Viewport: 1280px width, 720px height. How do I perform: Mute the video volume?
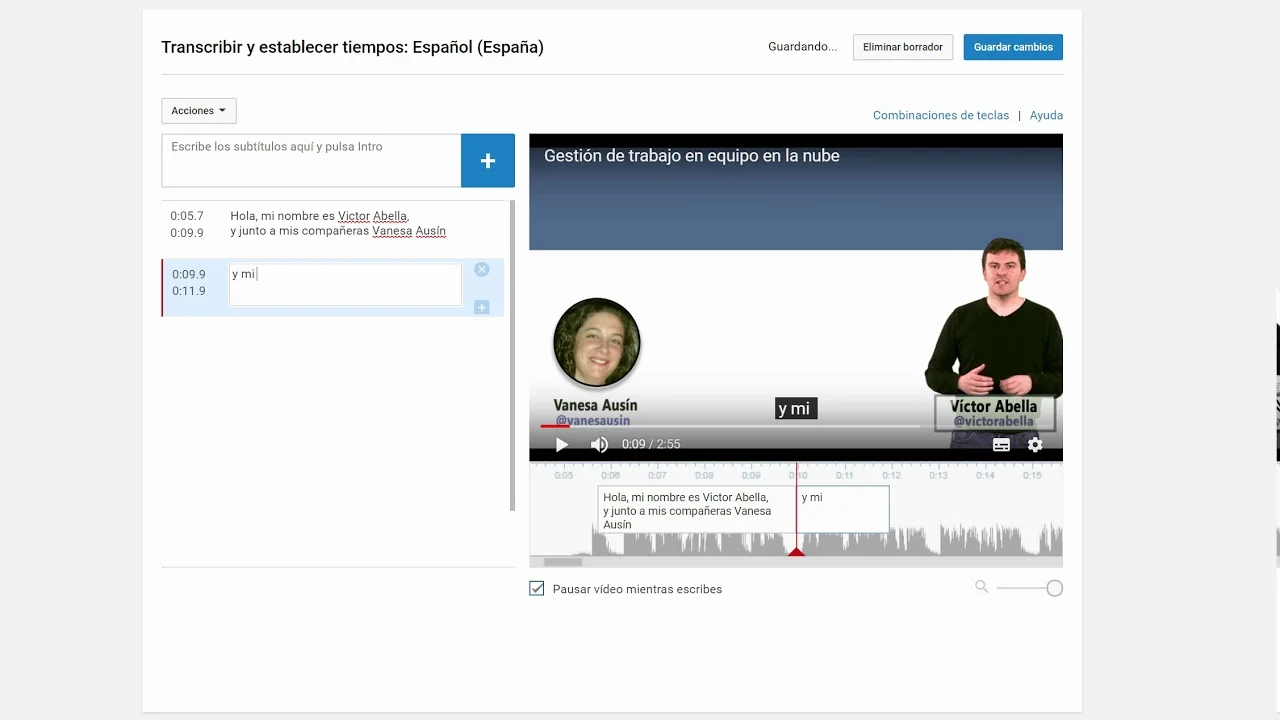point(599,445)
